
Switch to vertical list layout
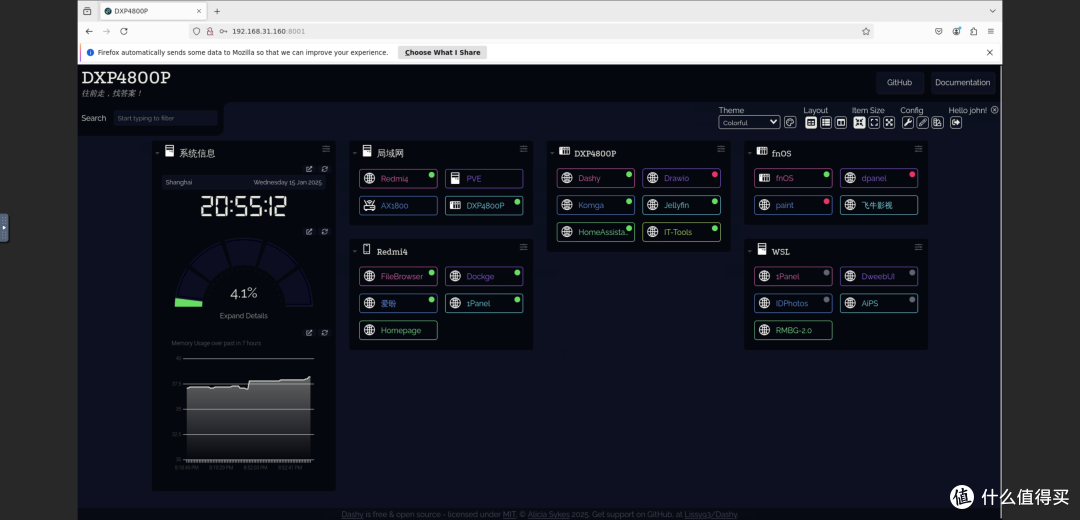(826, 123)
